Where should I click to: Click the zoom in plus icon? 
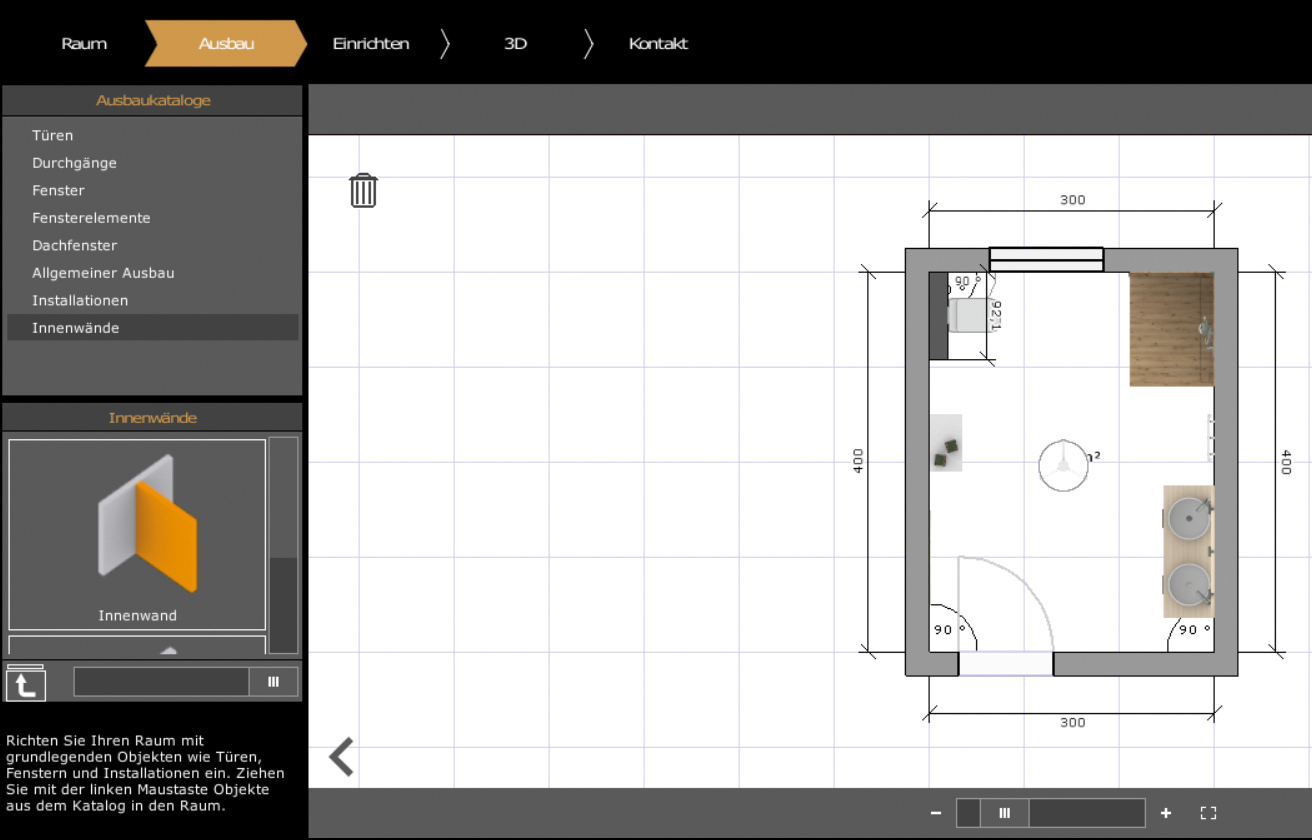point(1166,813)
